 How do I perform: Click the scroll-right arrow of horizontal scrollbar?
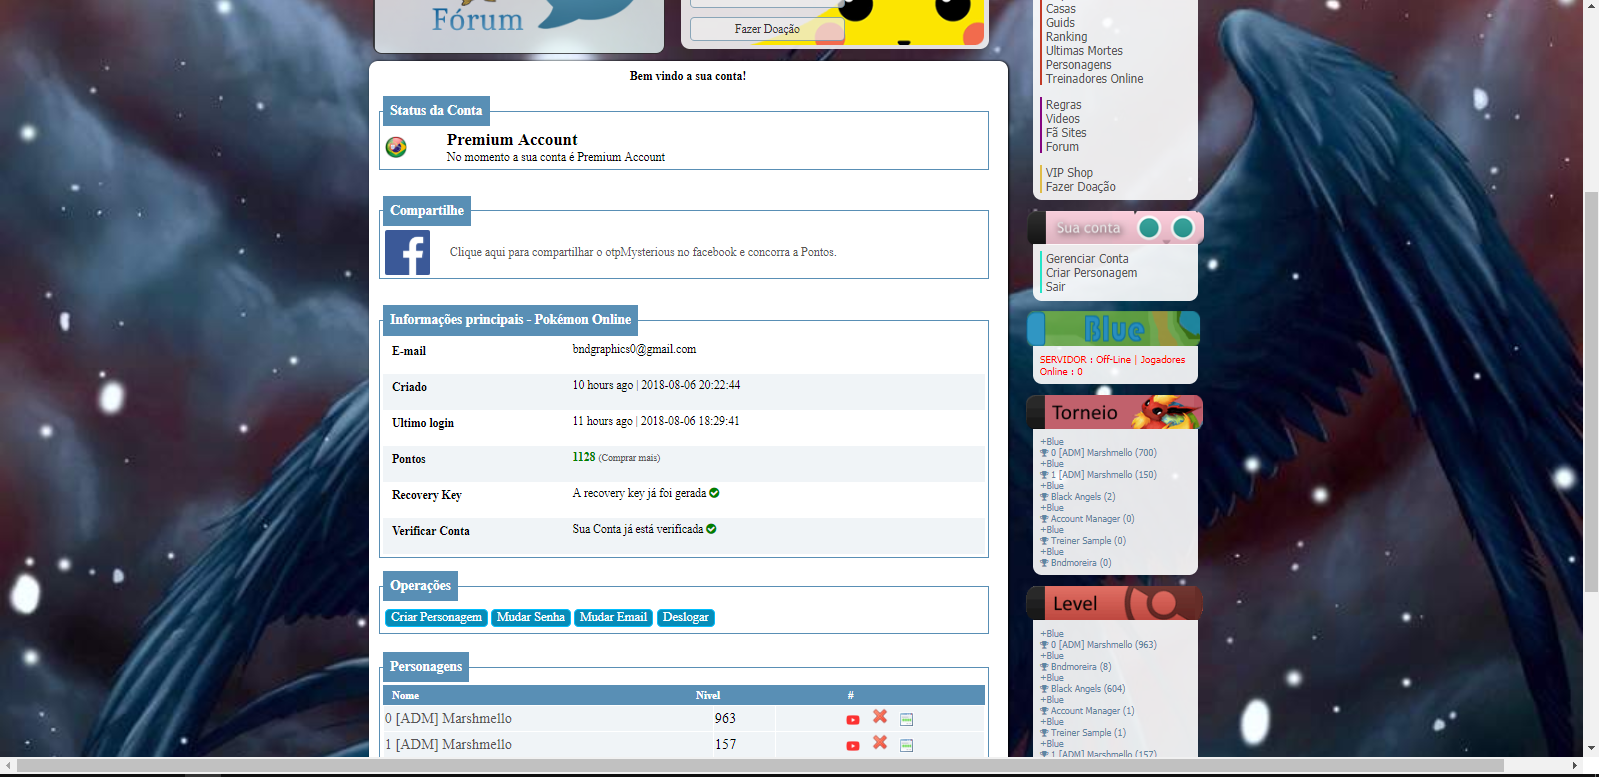click(1575, 765)
